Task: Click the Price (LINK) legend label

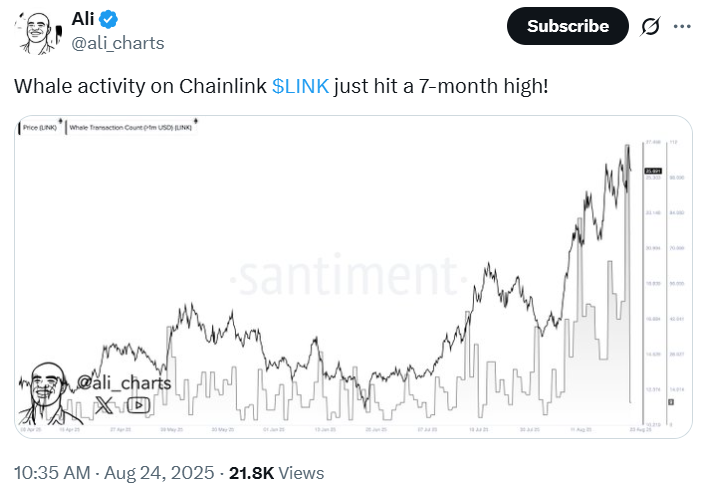Action: point(40,128)
